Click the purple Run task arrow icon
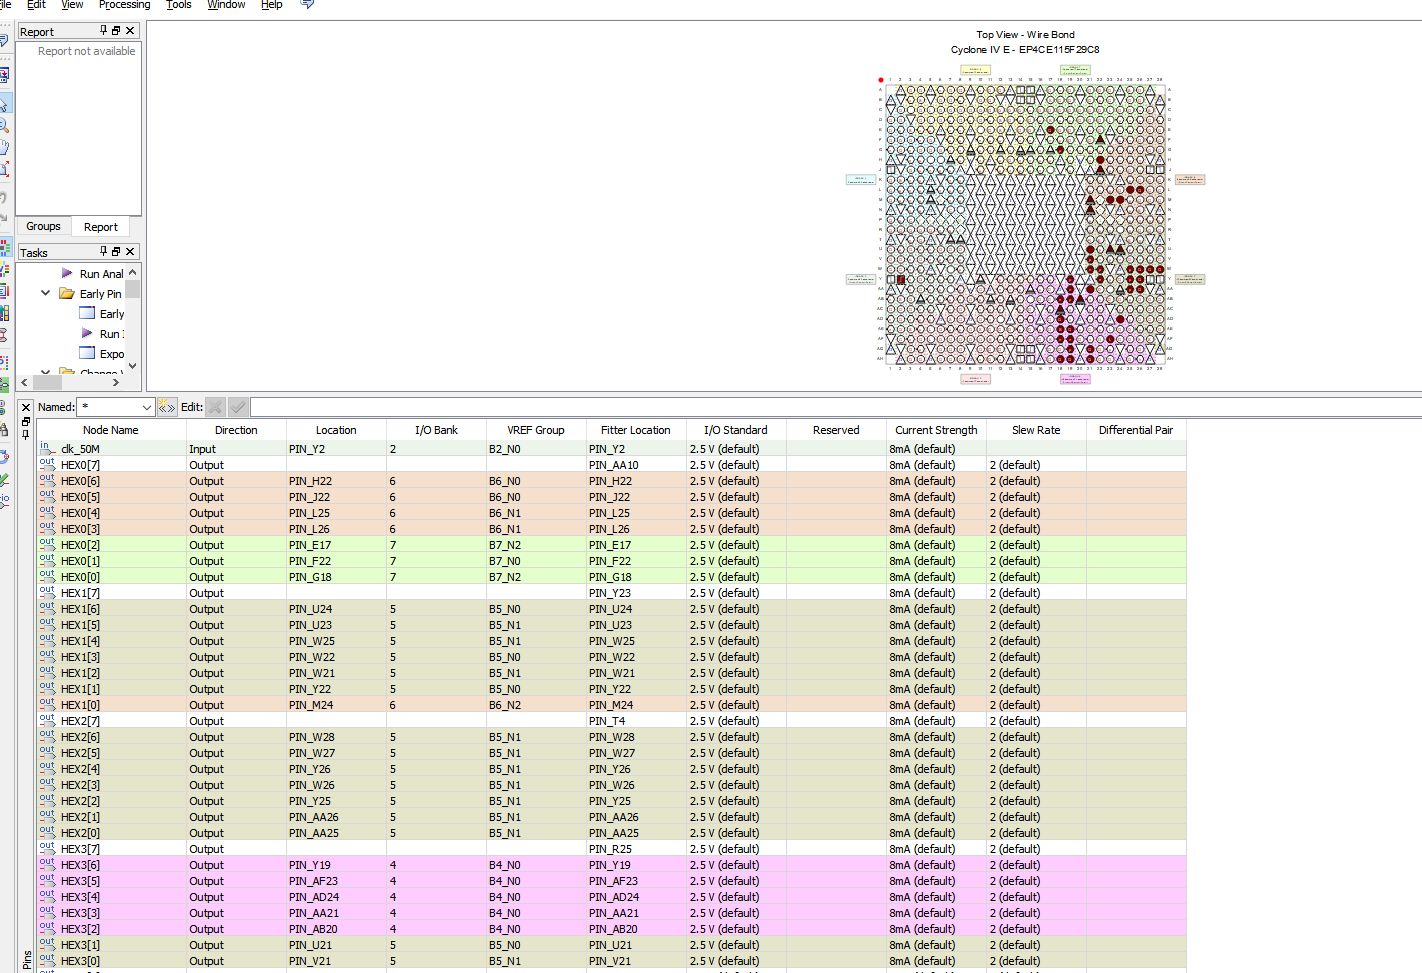Image resolution: width=1422 pixels, height=973 pixels. 87,333
